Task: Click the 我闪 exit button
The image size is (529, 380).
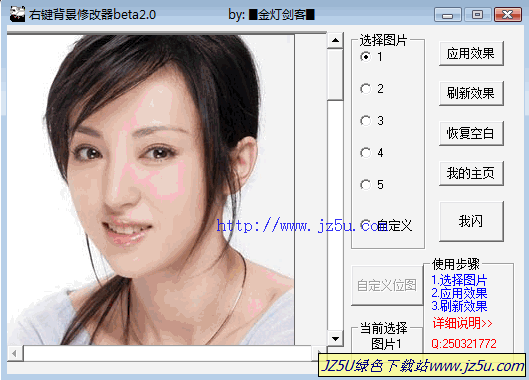Action: pos(471,221)
